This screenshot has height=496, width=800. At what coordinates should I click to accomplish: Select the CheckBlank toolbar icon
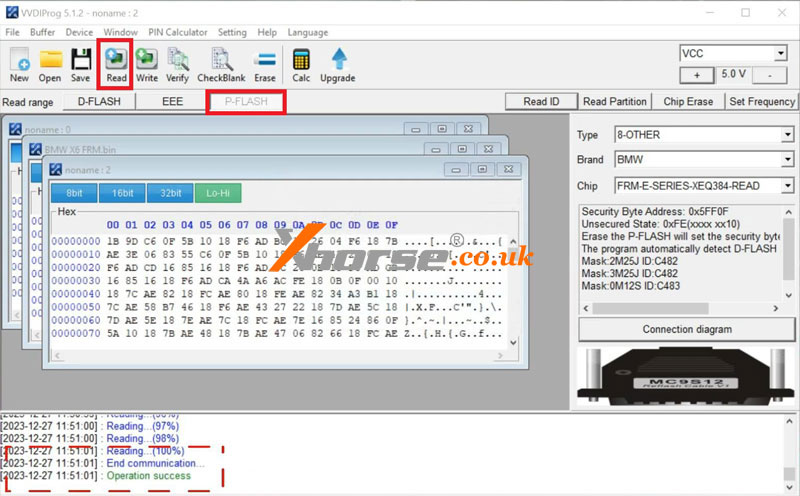click(221, 62)
